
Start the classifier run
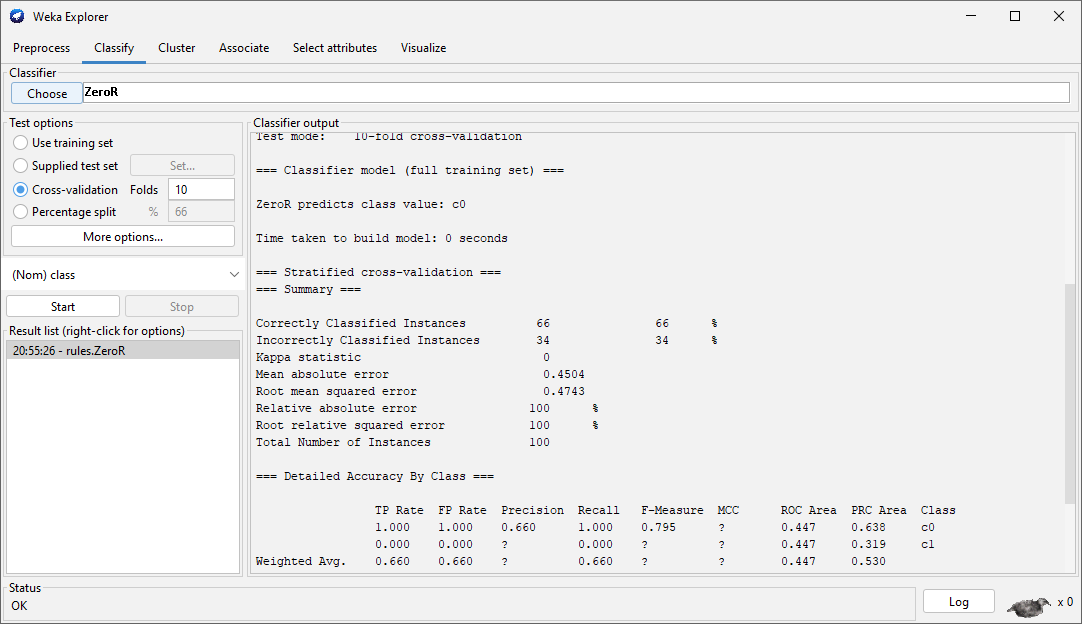63,307
